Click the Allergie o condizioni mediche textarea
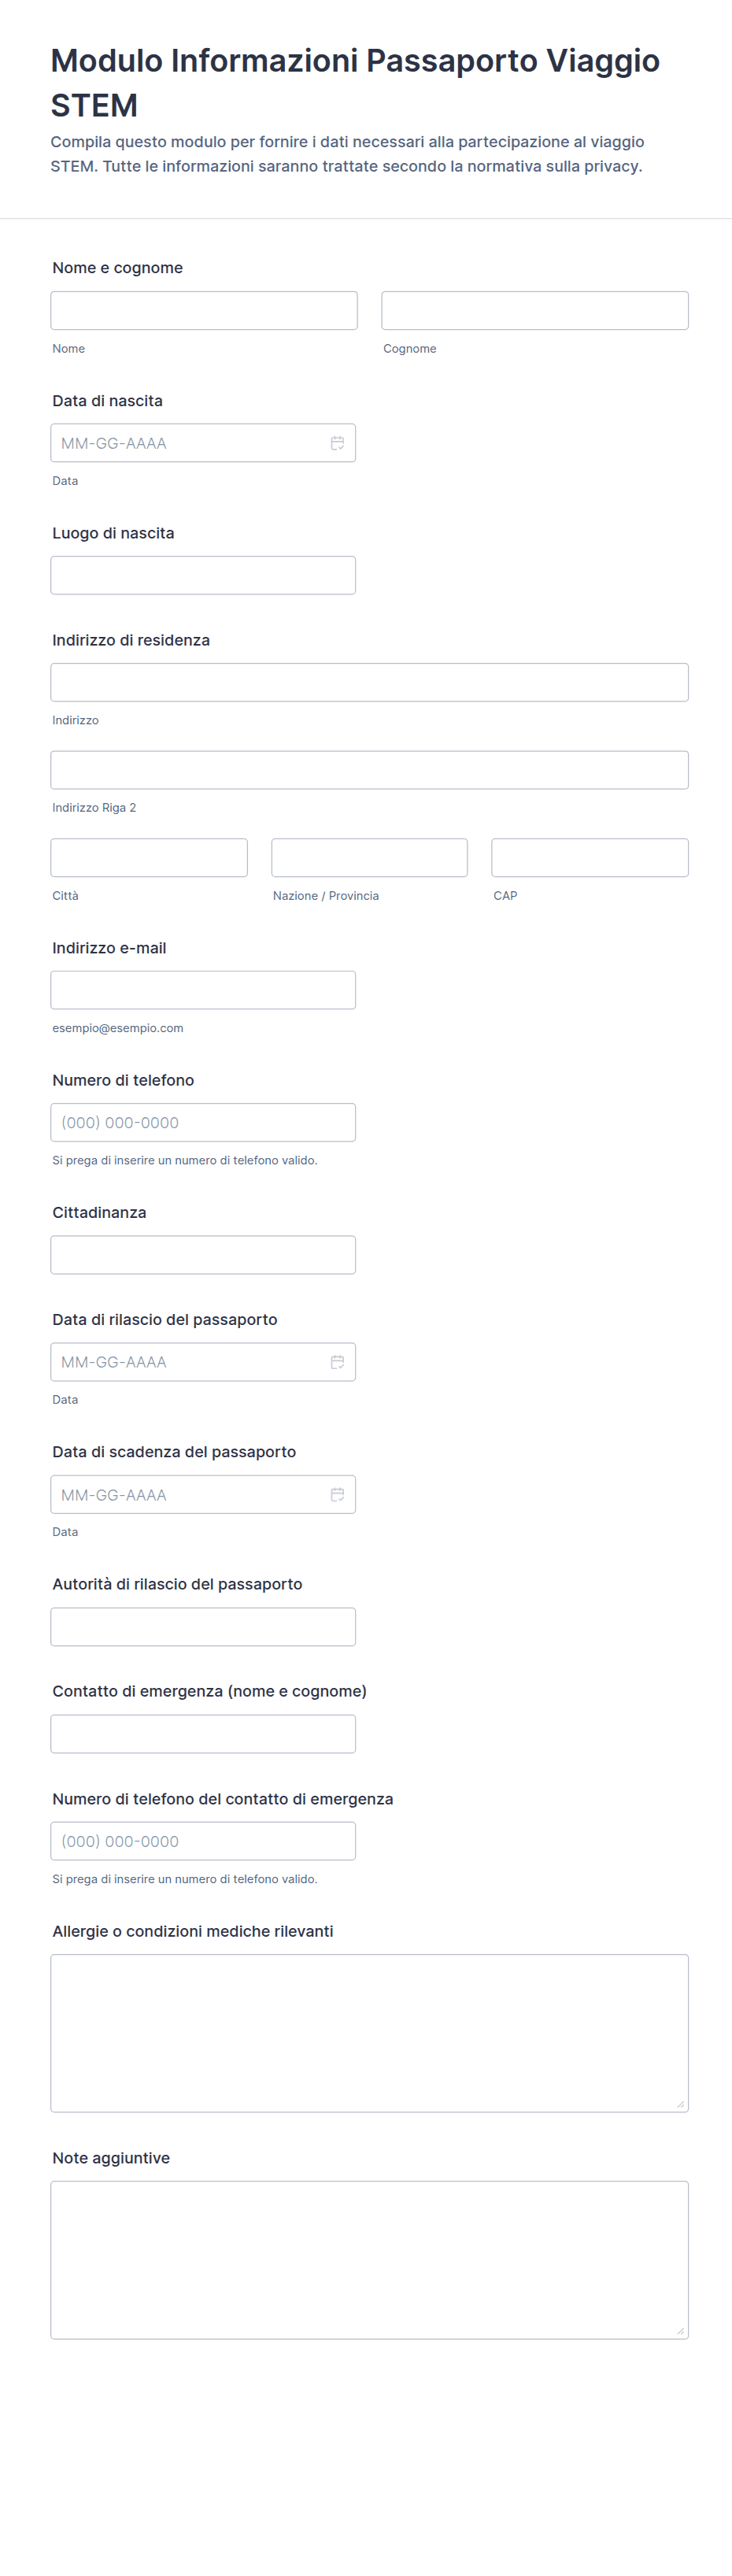The image size is (732, 2576). [x=369, y=2033]
